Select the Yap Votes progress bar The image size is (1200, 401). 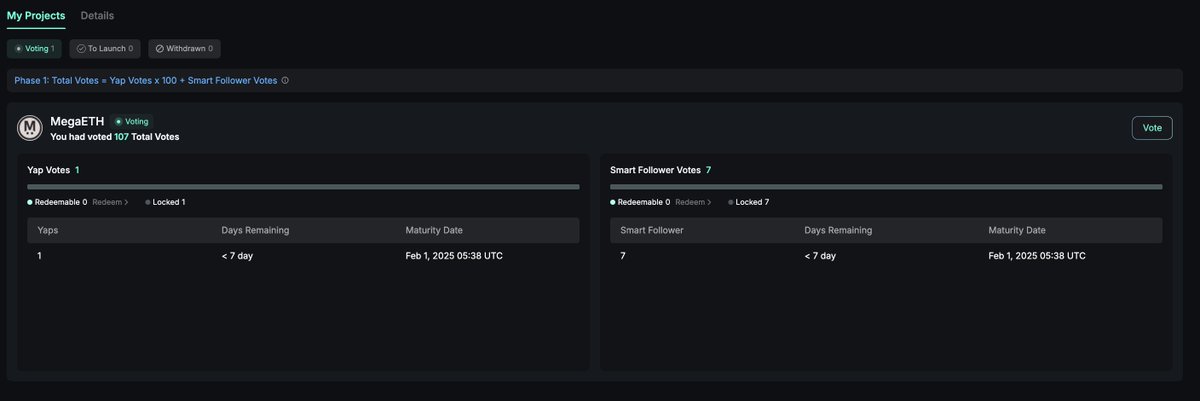point(303,186)
